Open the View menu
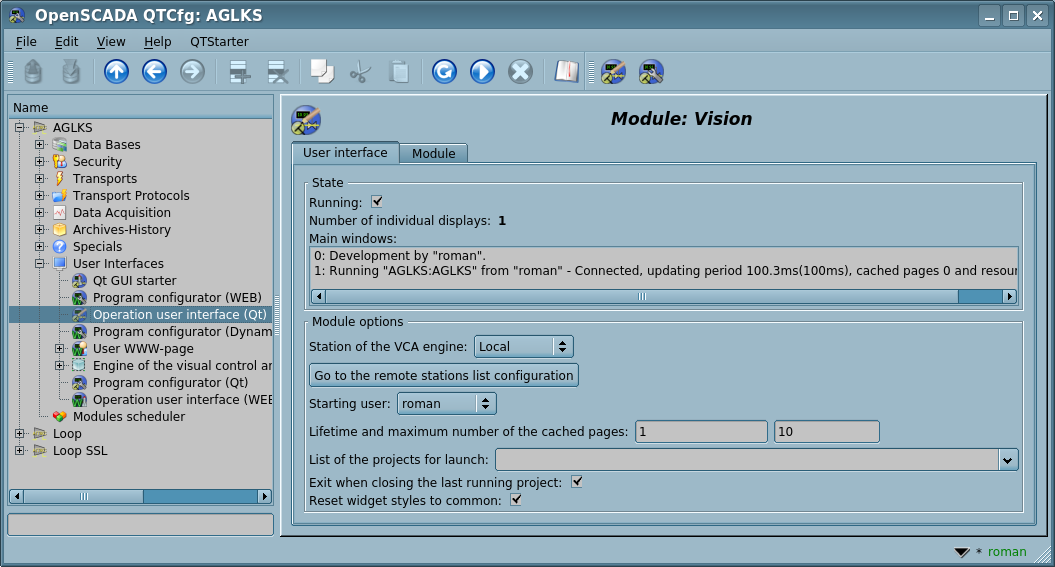 (x=110, y=42)
